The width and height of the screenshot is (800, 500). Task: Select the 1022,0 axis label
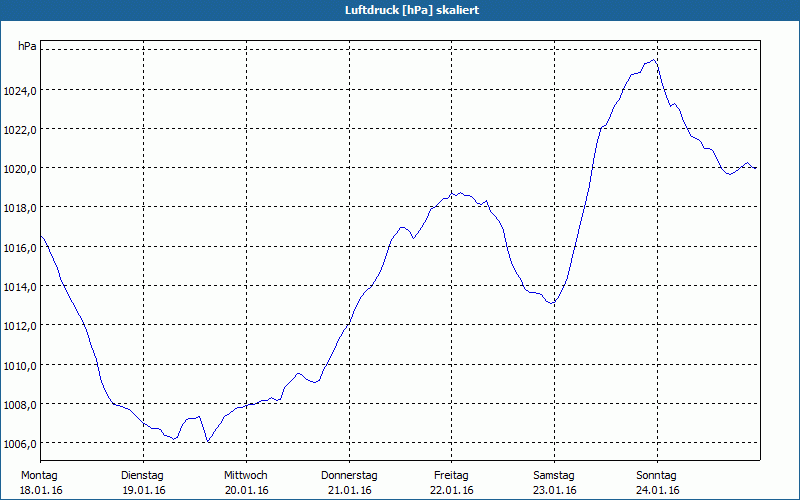[20, 130]
